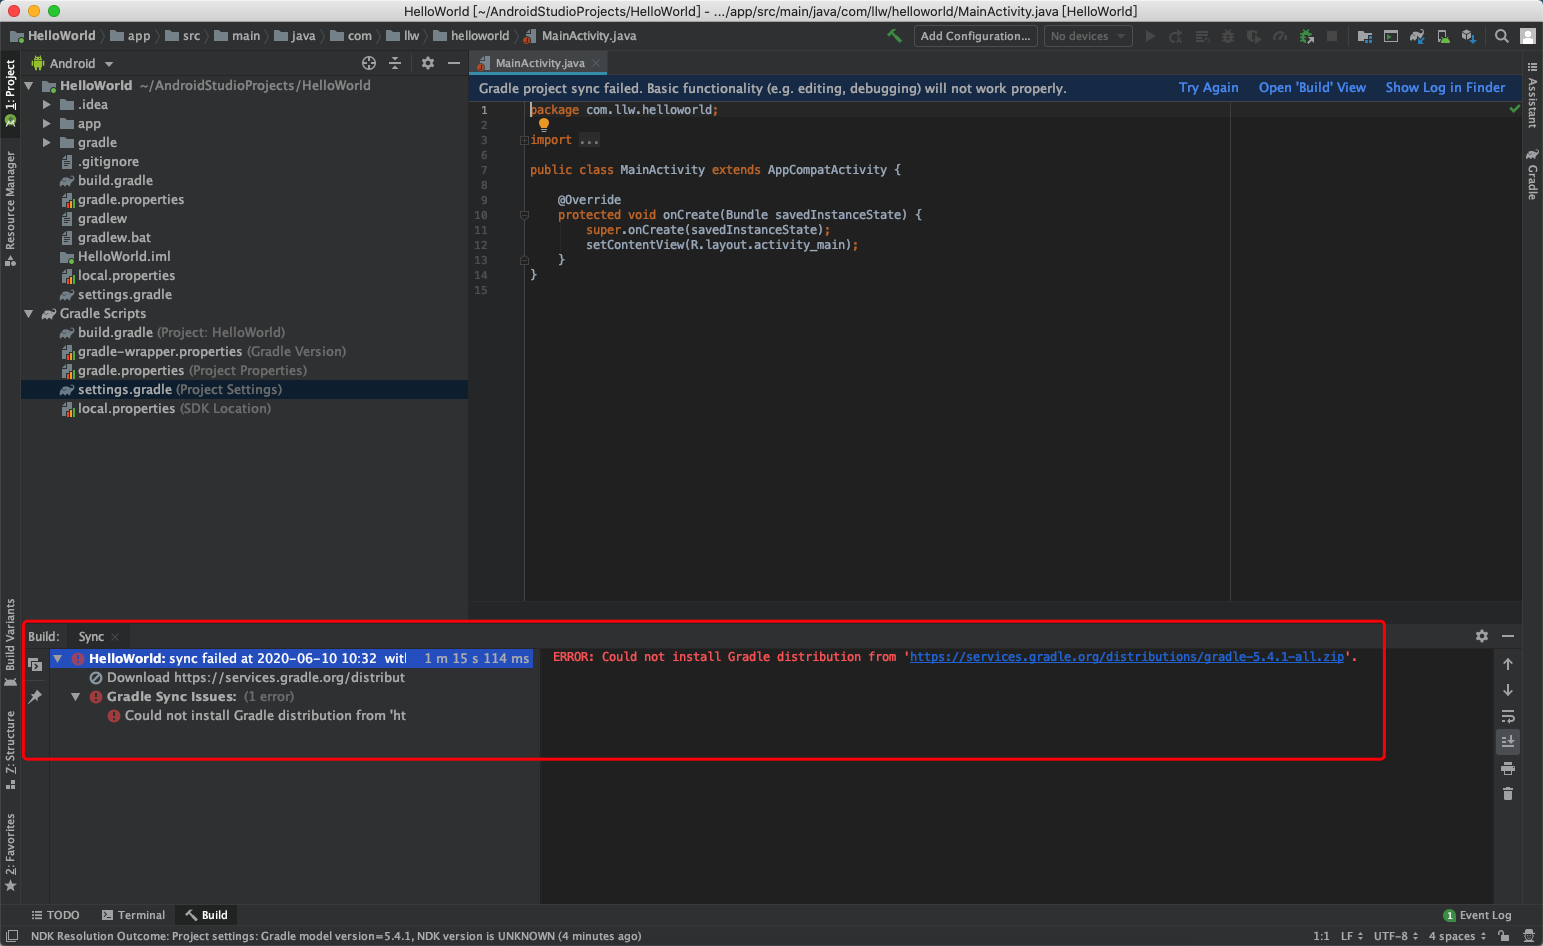
Task: Click the Assistant side panel button
Action: 1532,96
